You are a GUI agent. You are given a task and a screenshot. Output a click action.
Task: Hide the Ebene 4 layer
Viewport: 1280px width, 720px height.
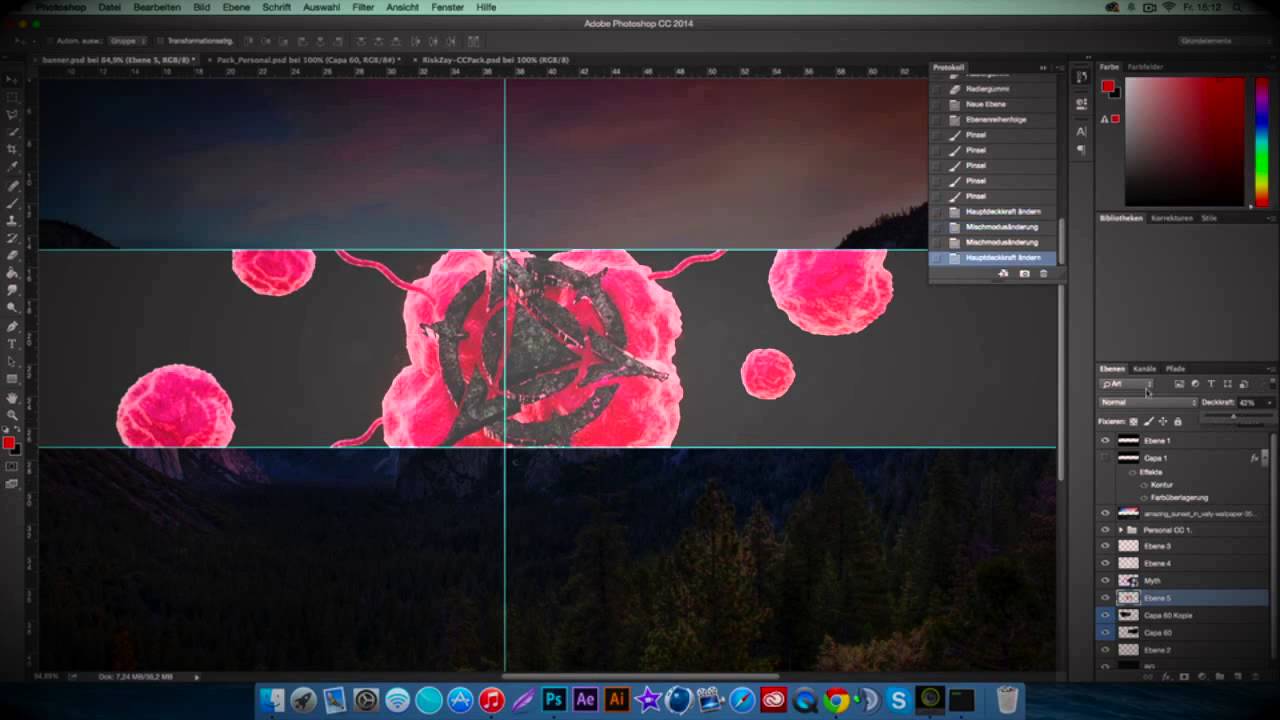point(1105,563)
